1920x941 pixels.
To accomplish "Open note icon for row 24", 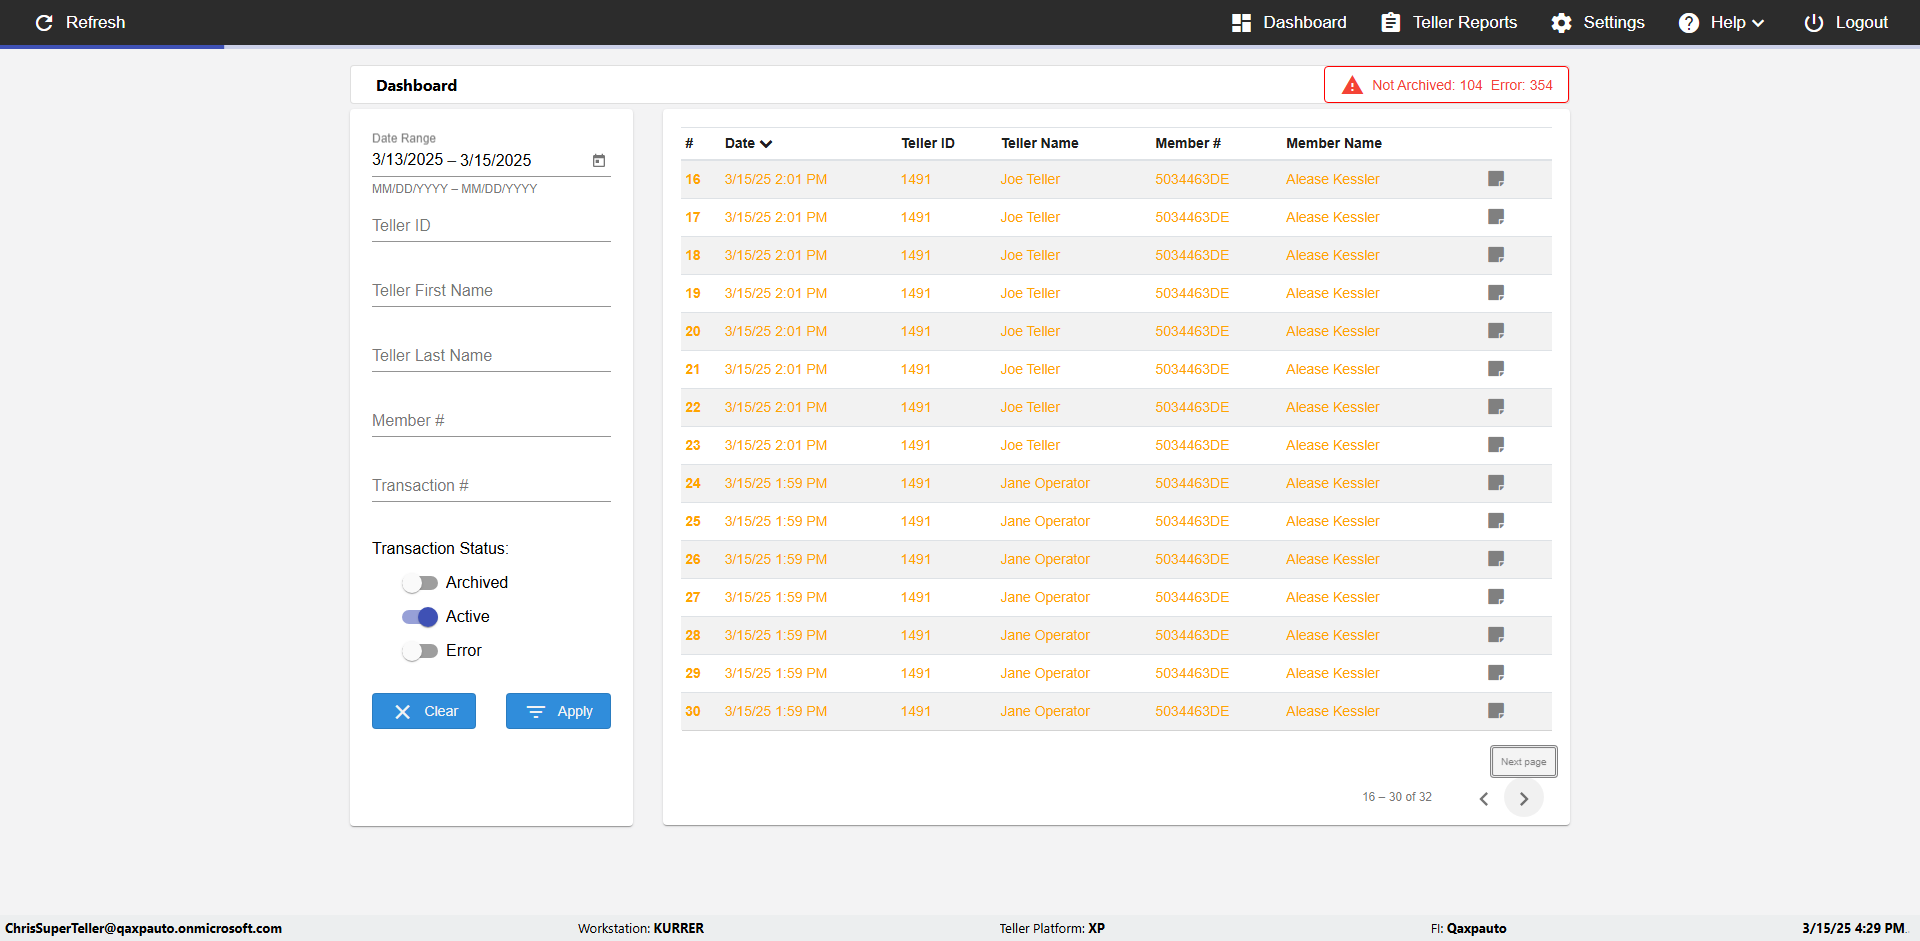I will click(x=1496, y=483).
